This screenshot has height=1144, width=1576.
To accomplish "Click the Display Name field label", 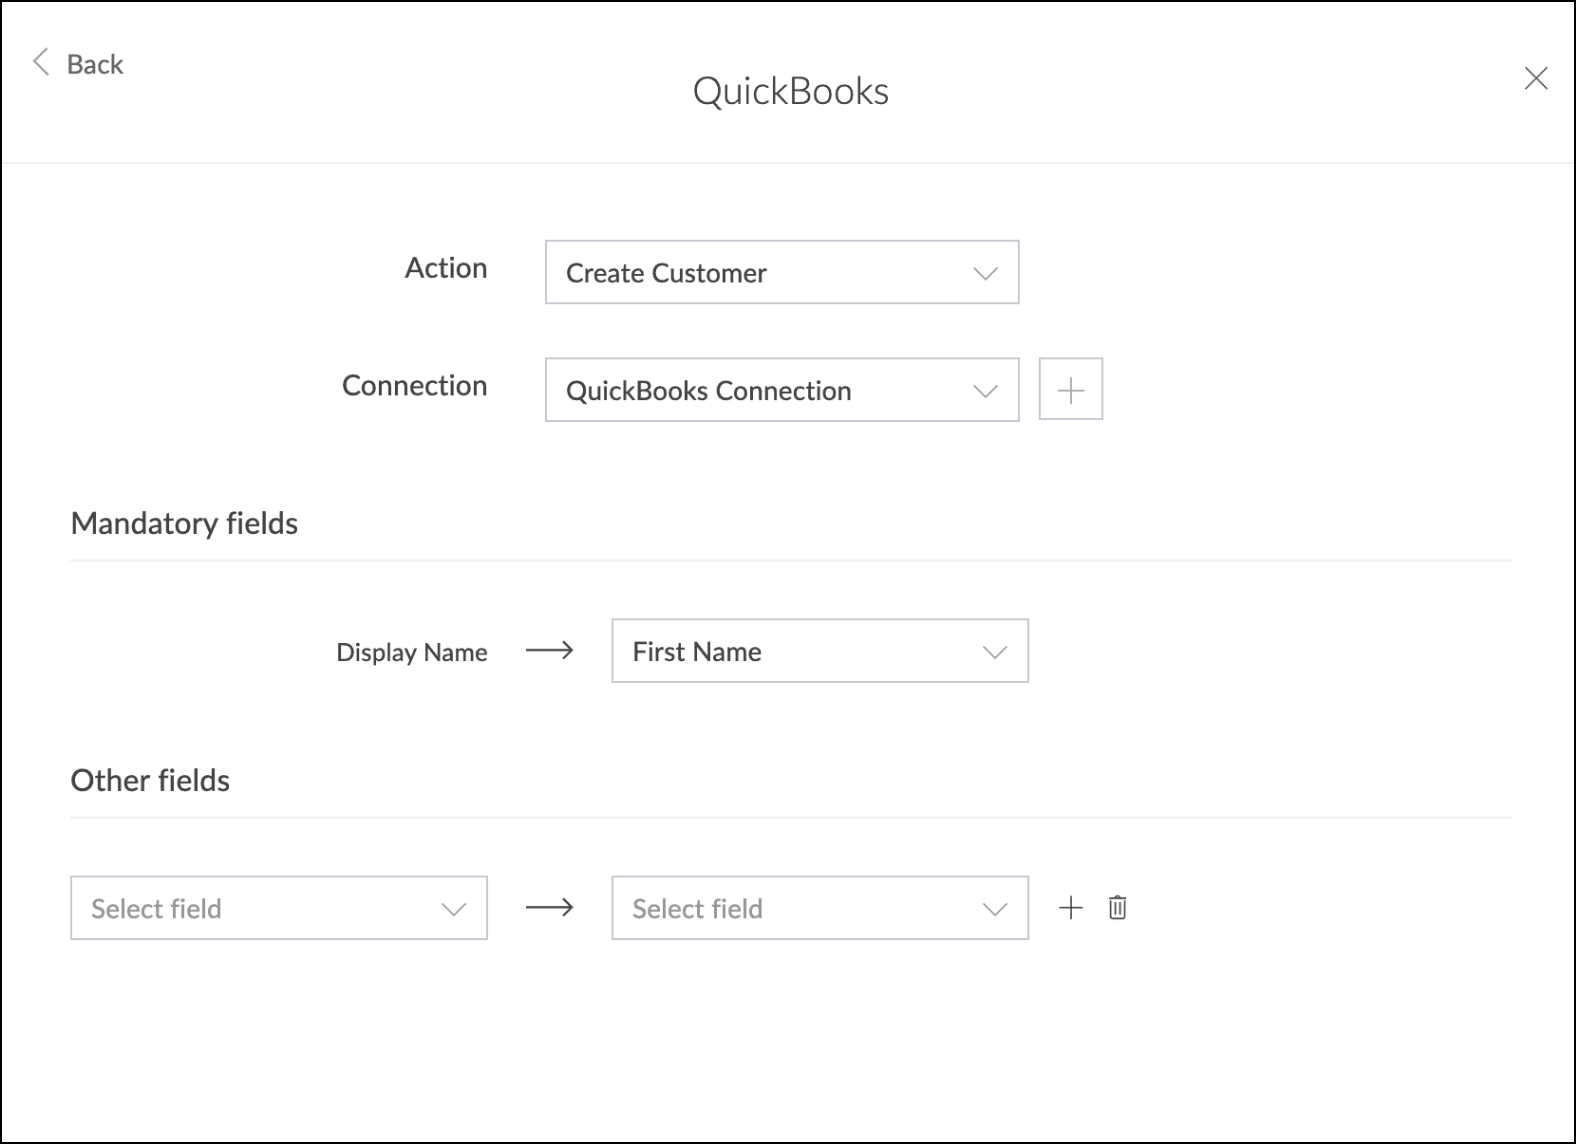I will (412, 652).
